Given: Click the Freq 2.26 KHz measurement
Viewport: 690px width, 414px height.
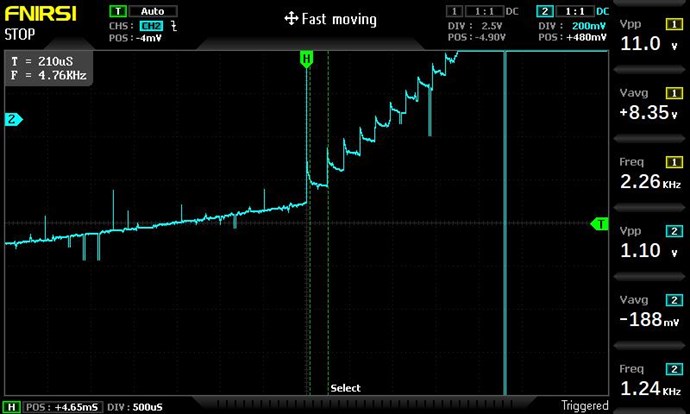Looking at the screenshot, I should (x=650, y=174).
